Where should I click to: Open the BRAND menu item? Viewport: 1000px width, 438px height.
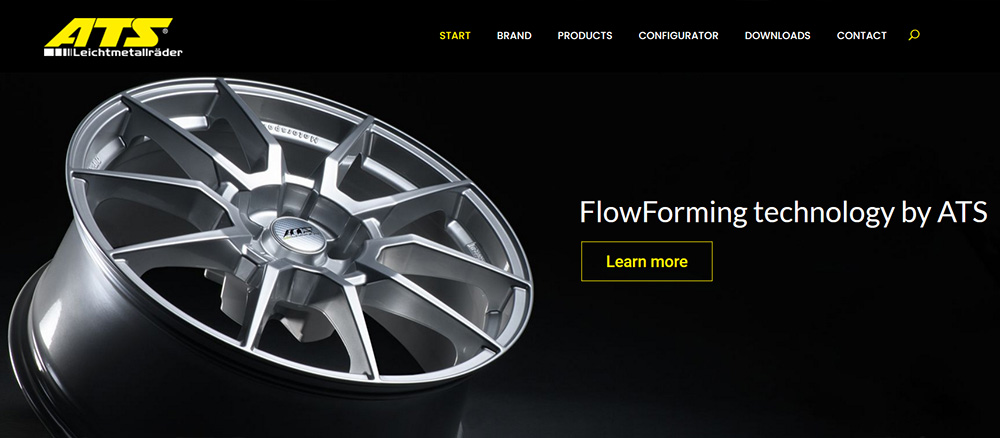(x=514, y=36)
